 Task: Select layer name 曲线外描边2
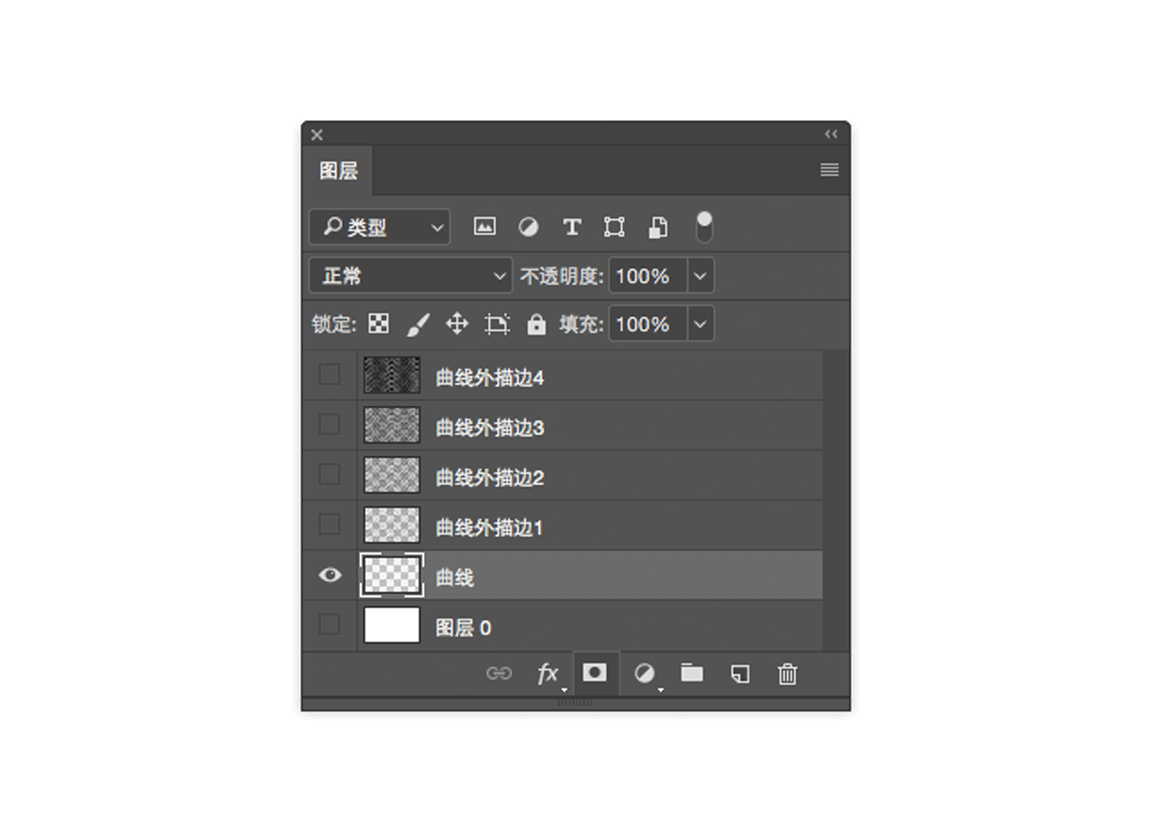(x=489, y=477)
